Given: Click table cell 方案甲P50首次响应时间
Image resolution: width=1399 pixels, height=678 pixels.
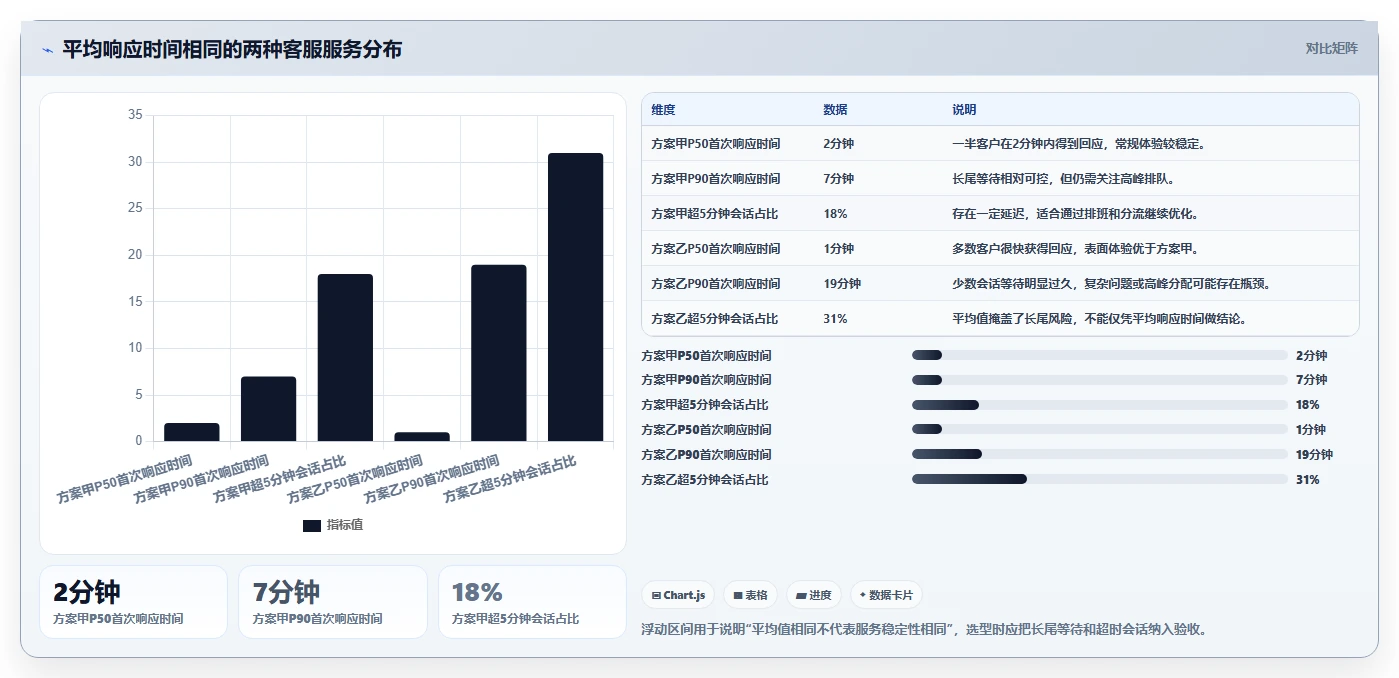Looking at the screenshot, I should click(716, 144).
